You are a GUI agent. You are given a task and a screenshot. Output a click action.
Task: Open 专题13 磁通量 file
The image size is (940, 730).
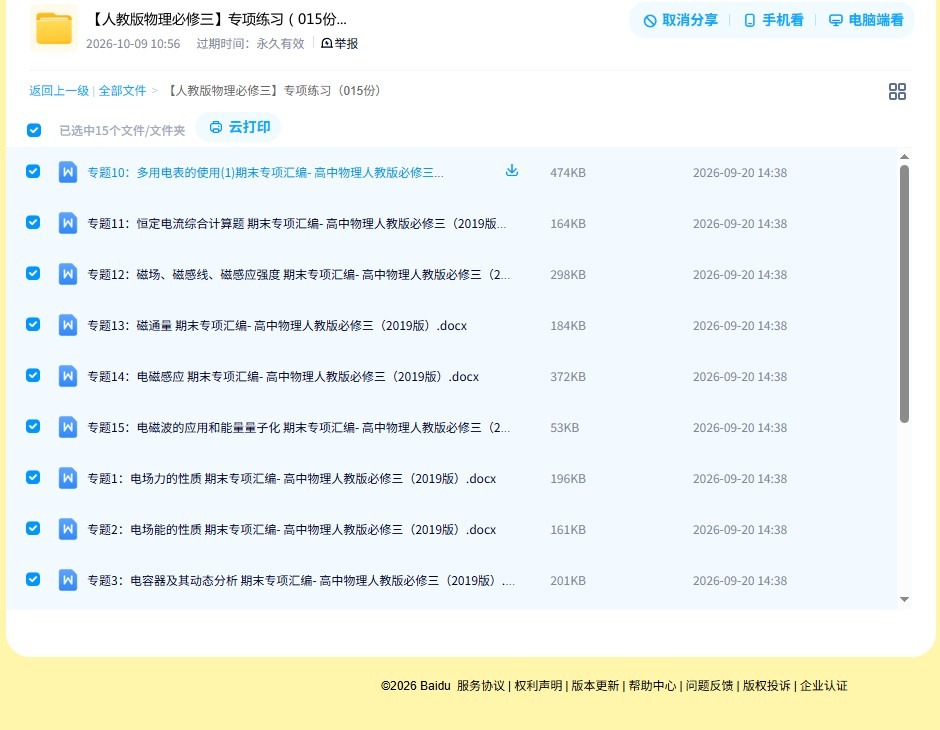point(277,325)
